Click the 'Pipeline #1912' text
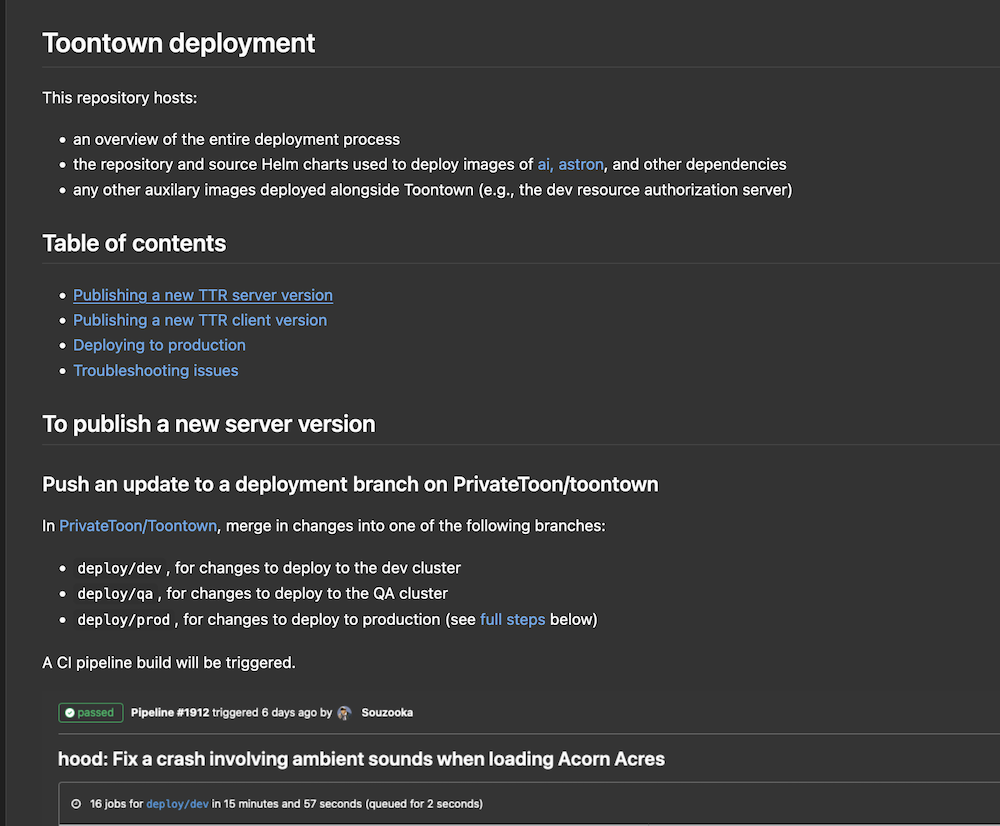Screen dimensions: 1000x826 (x=170, y=712)
